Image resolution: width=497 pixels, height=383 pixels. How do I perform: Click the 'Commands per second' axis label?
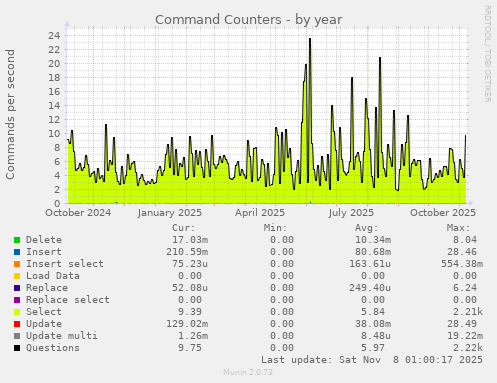[x=10, y=114]
